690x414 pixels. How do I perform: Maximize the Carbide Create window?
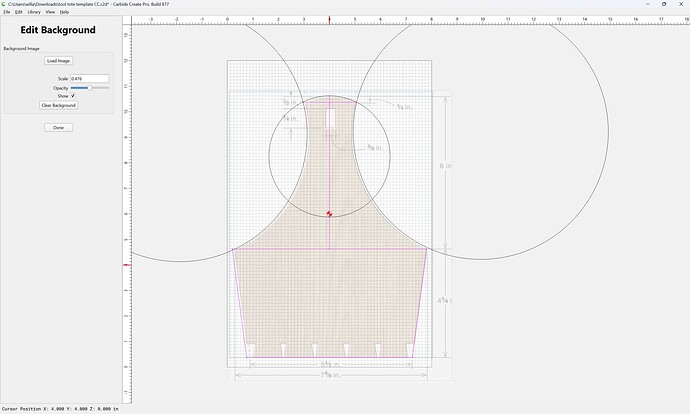[664, 4]
